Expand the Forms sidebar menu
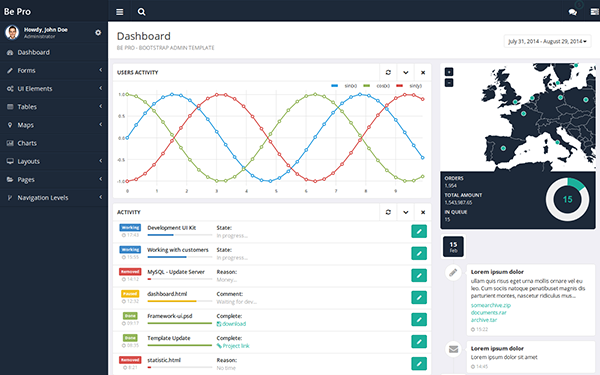 [54, 70]
